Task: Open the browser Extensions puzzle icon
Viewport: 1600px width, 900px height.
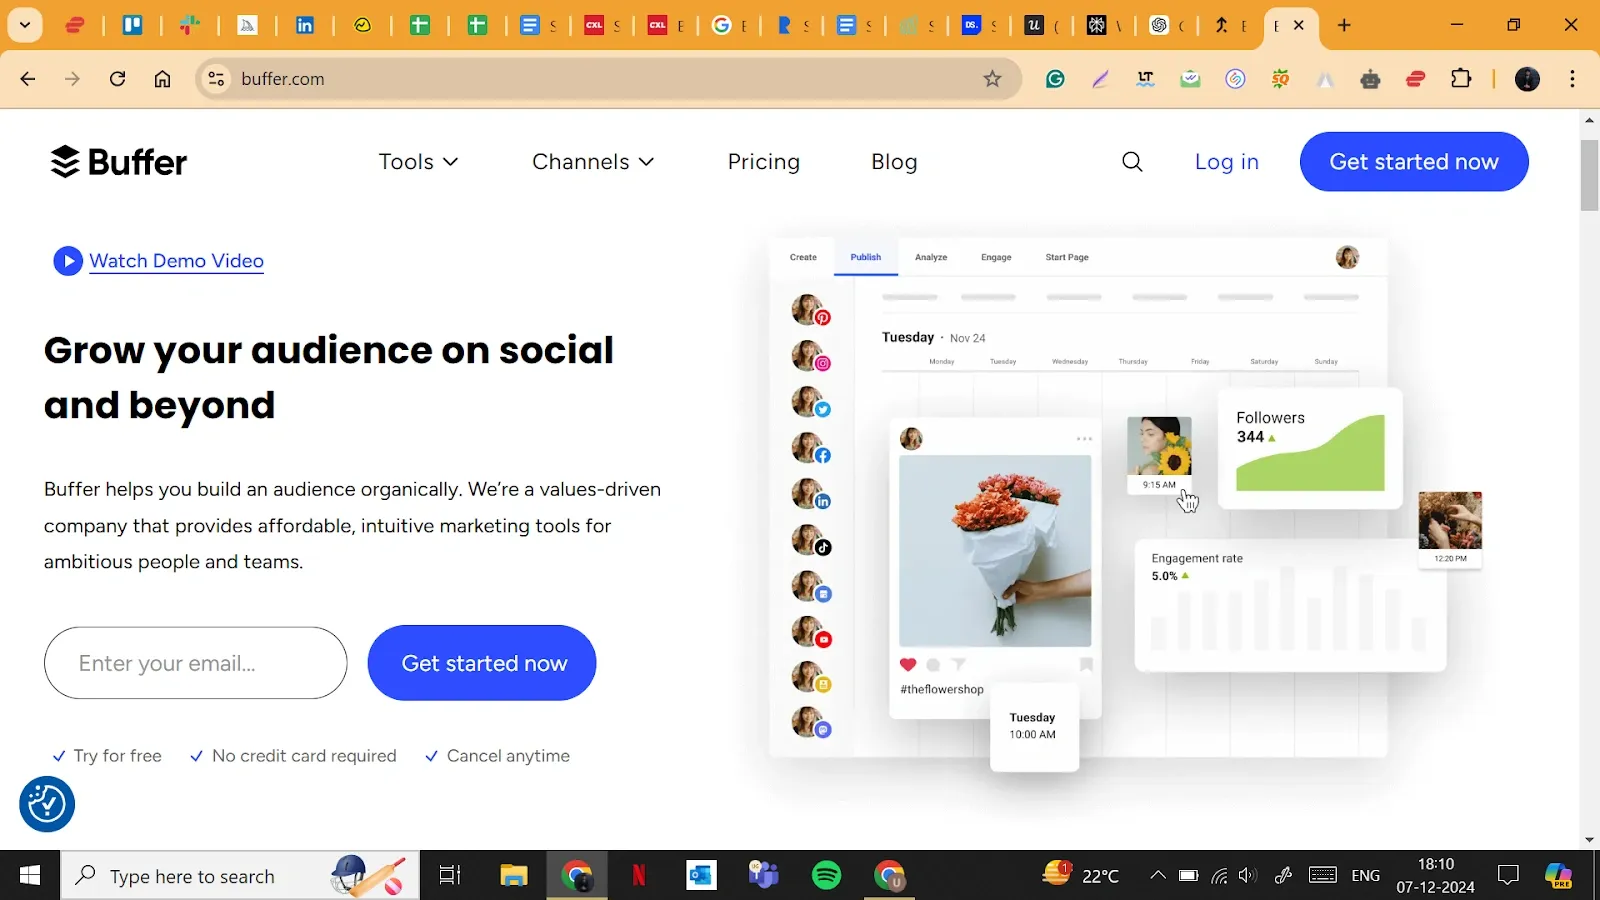Action: click(1461, 79)
